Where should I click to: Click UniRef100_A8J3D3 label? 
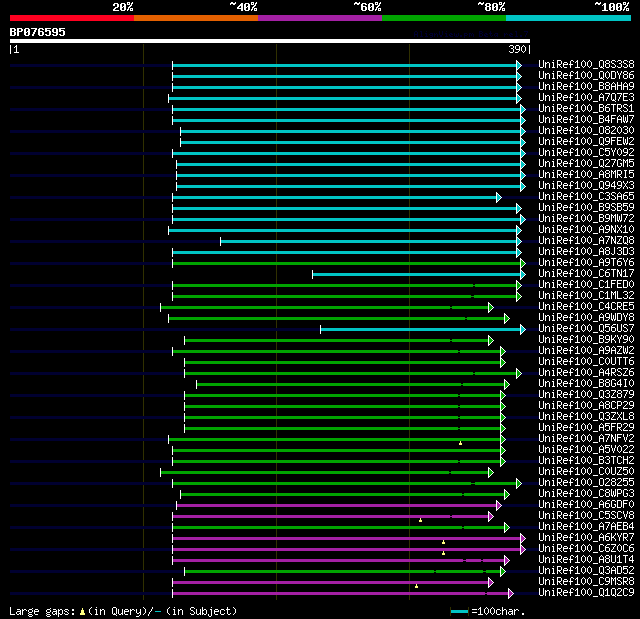586,252
